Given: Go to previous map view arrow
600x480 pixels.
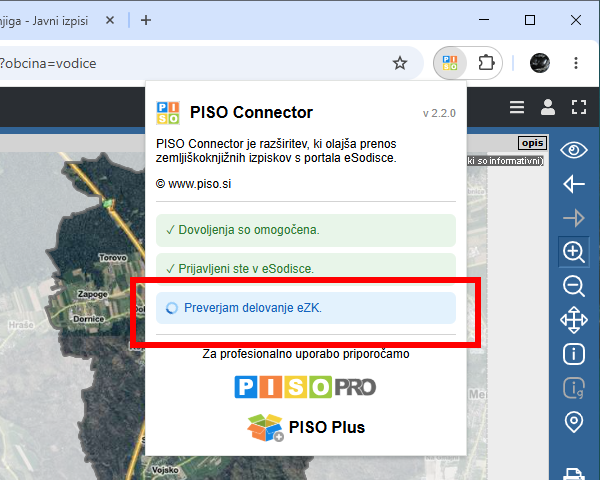Looking at the screenshot, I should [x=574, y=184].
